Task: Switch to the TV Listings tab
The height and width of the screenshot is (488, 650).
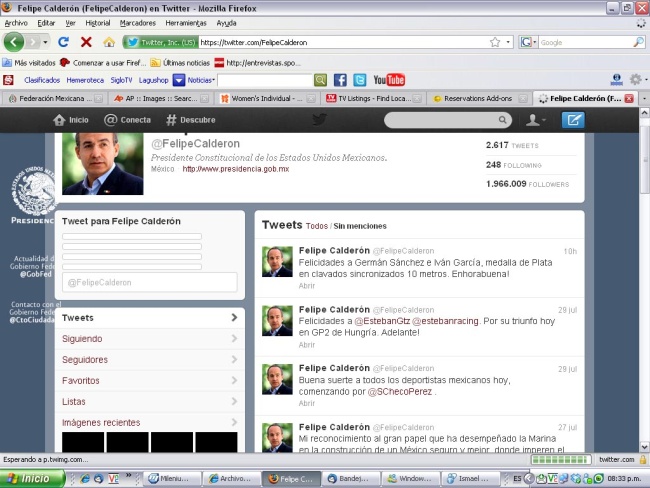Action: 369,98
